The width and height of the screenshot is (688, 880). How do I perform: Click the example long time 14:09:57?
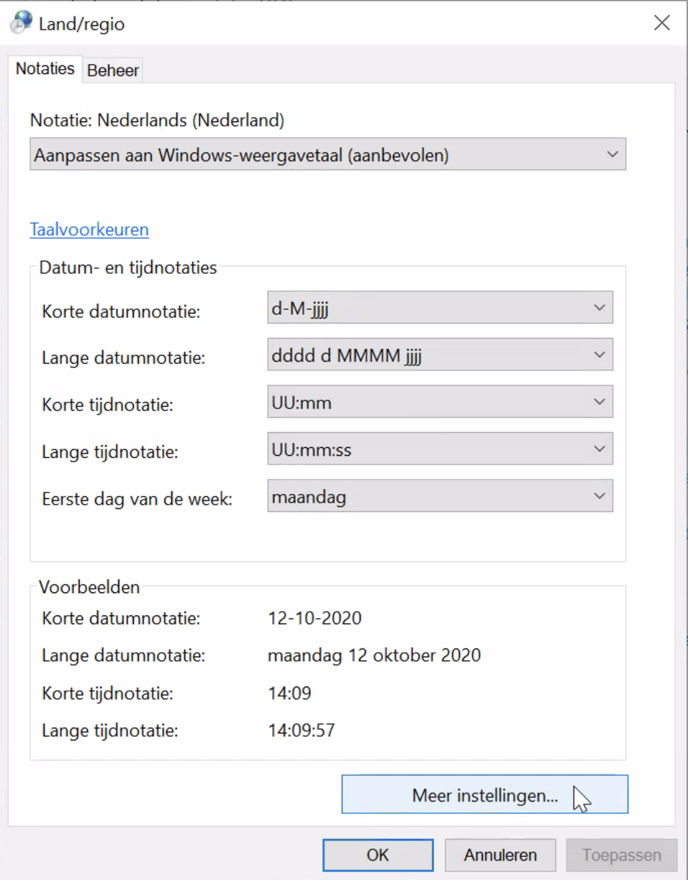coord(301,731)
